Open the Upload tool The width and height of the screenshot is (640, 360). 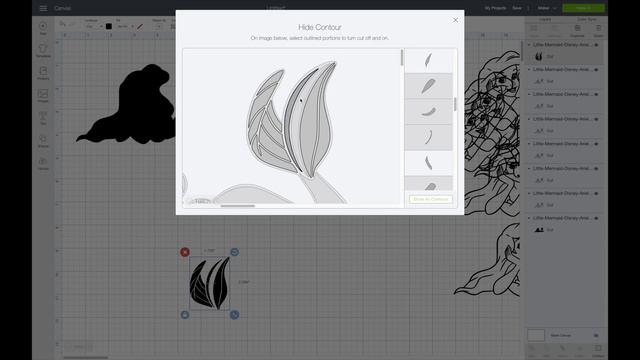43,164
